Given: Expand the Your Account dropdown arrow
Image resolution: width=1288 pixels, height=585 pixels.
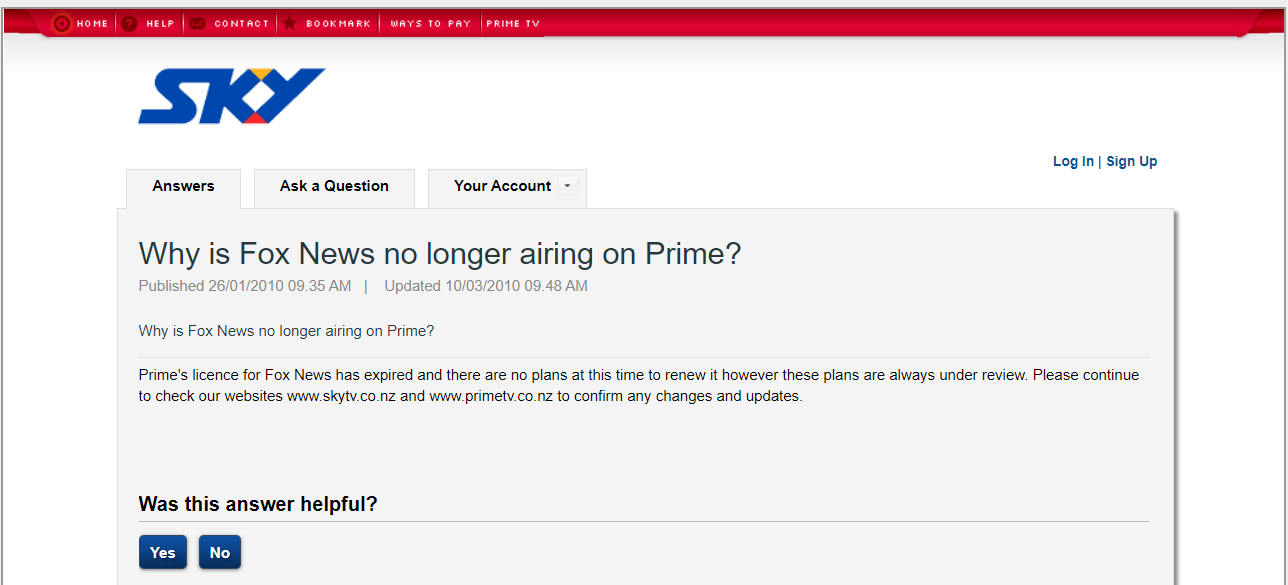Looking at the screenshot, I should [x=567, y=185].
